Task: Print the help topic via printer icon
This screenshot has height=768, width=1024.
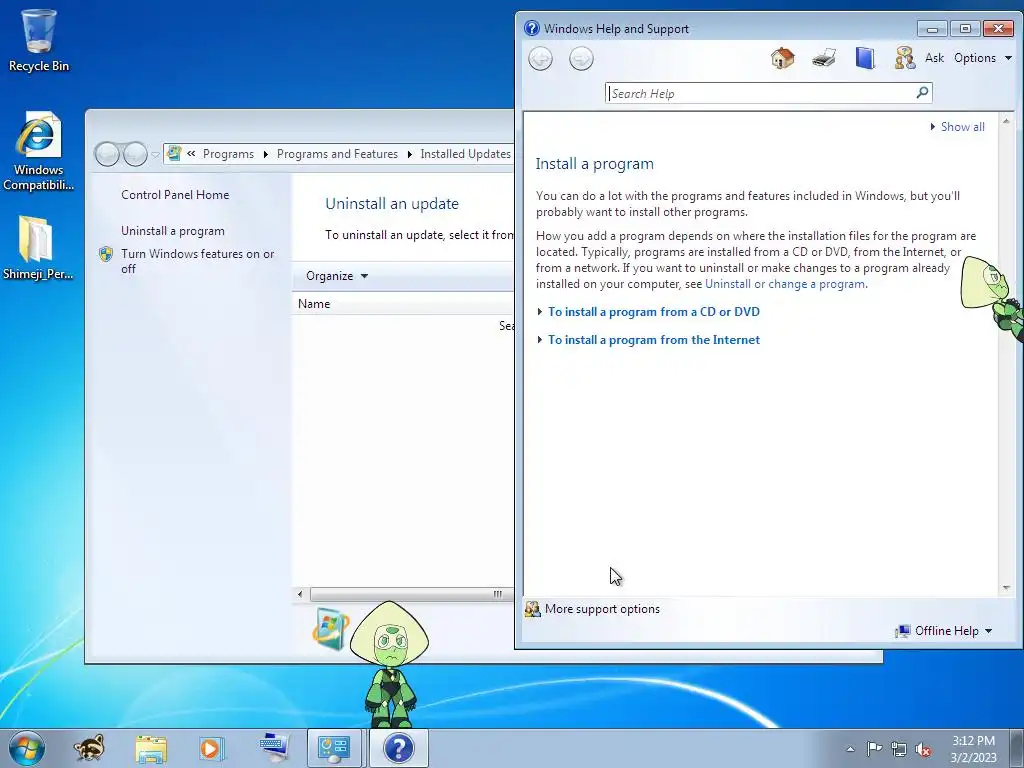Action: click(x=824, y=58)
